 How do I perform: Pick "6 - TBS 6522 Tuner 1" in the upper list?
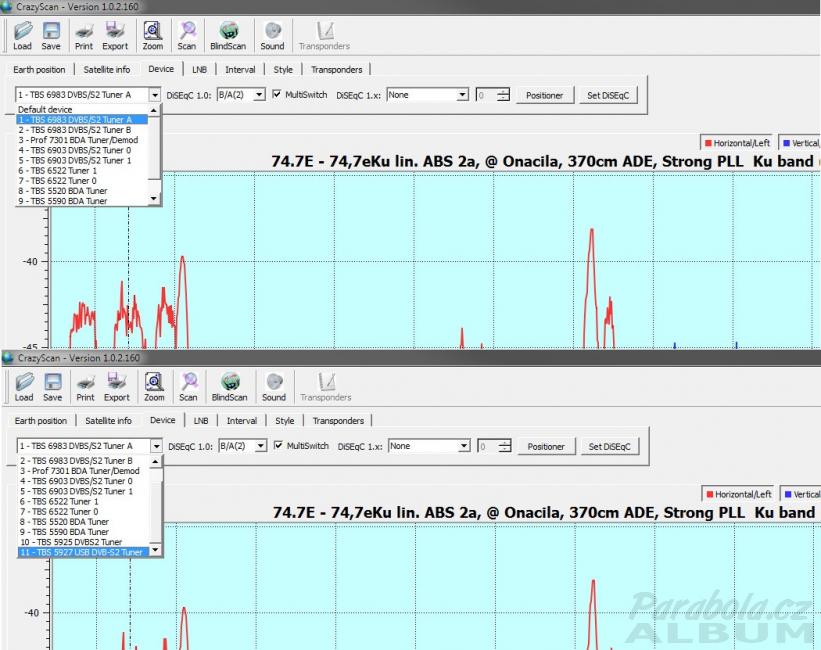point(82,171)
